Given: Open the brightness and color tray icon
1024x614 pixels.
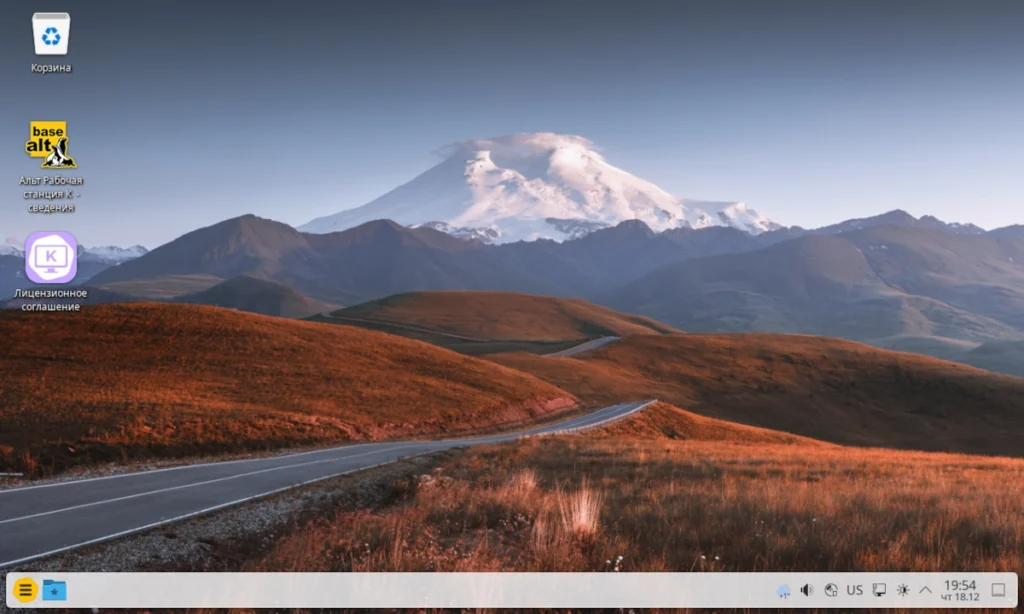Looking at the screenshot, I should tap(903, 590).
